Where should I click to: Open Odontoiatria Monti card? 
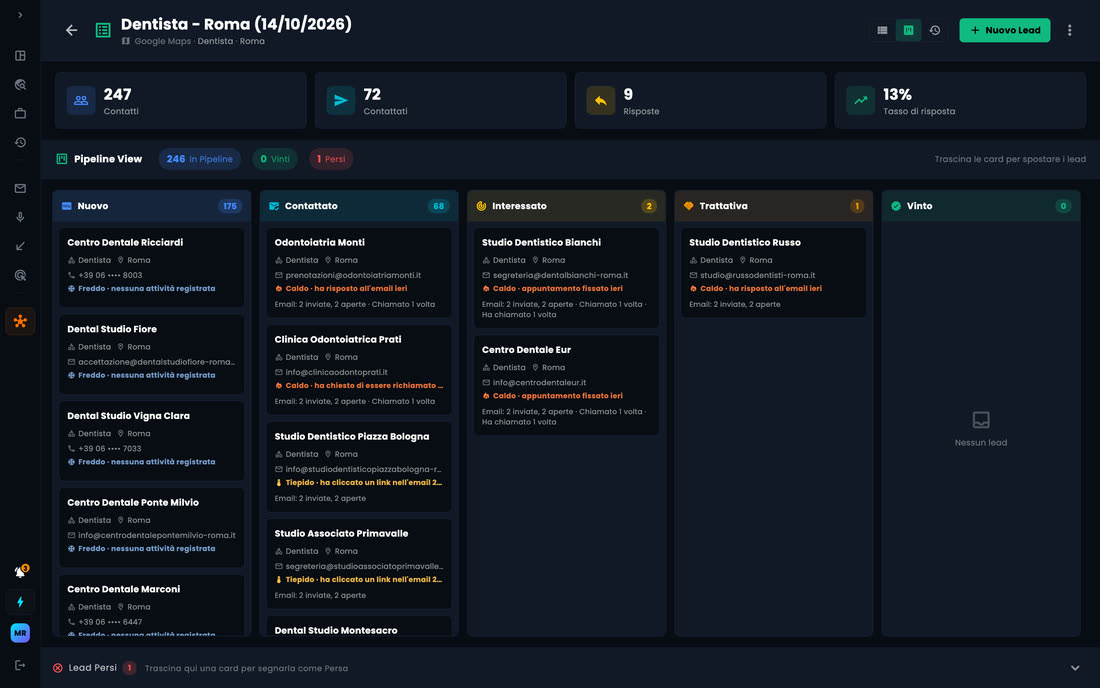[x=358, y=272]
